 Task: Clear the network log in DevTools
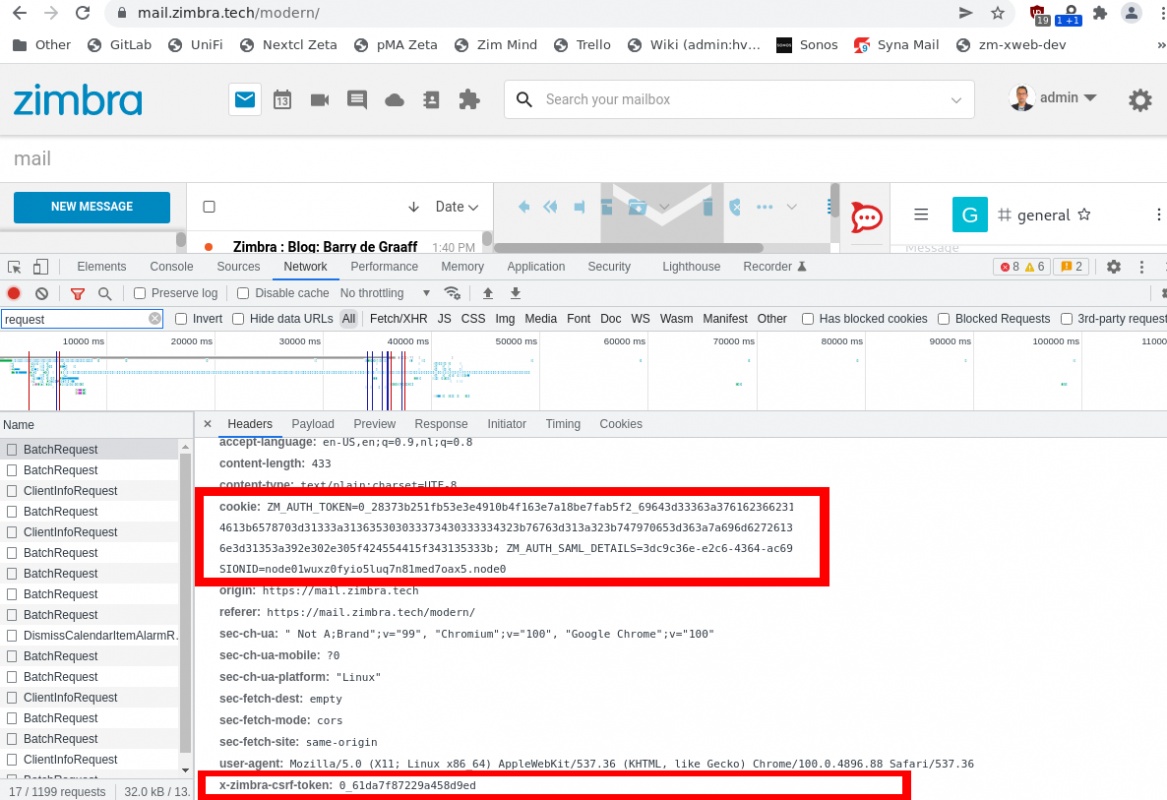pos(42,294)
